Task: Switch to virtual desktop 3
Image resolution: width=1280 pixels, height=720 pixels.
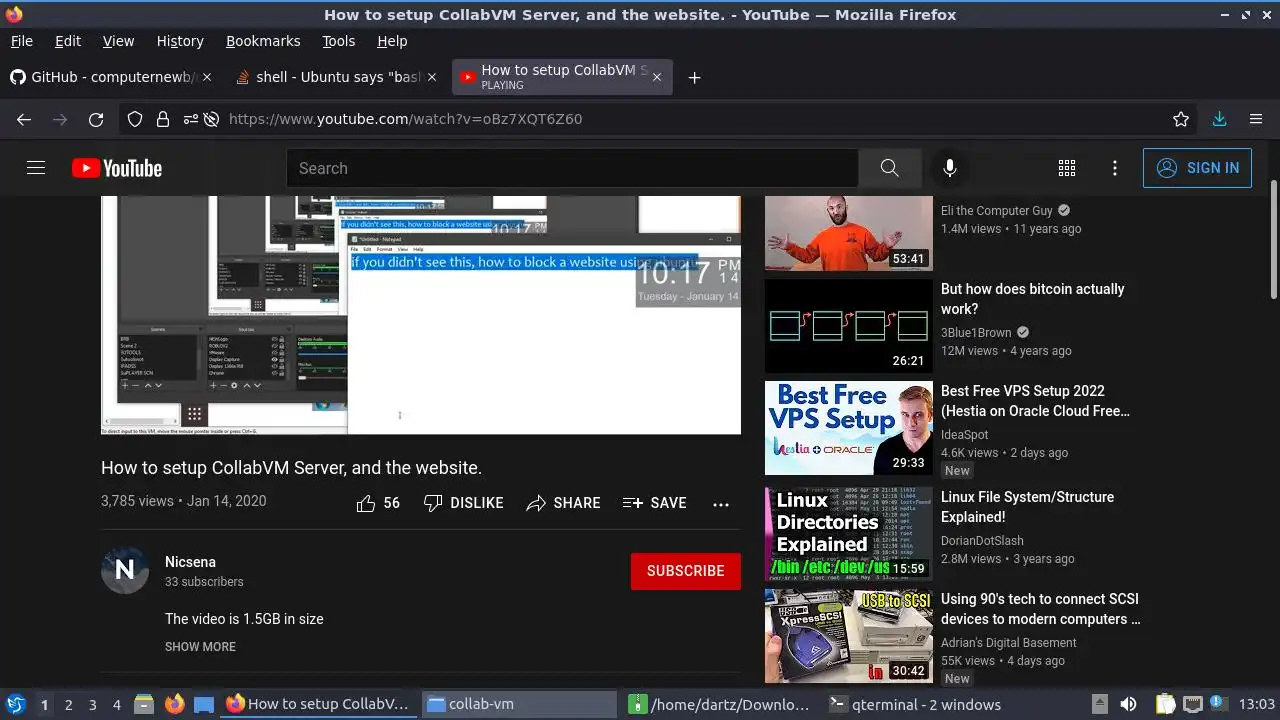Action: pos(92,705)
